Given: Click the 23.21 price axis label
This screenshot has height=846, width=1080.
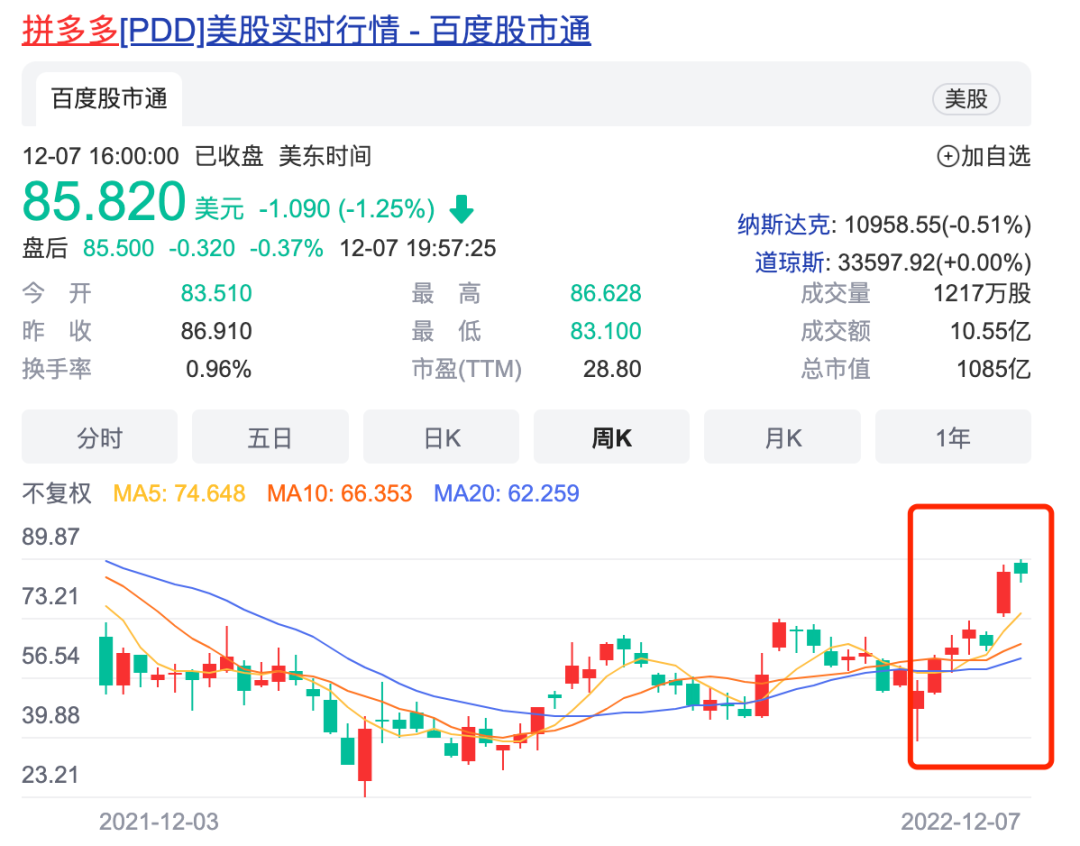Looking at the screenshot, I should (50, 775).
